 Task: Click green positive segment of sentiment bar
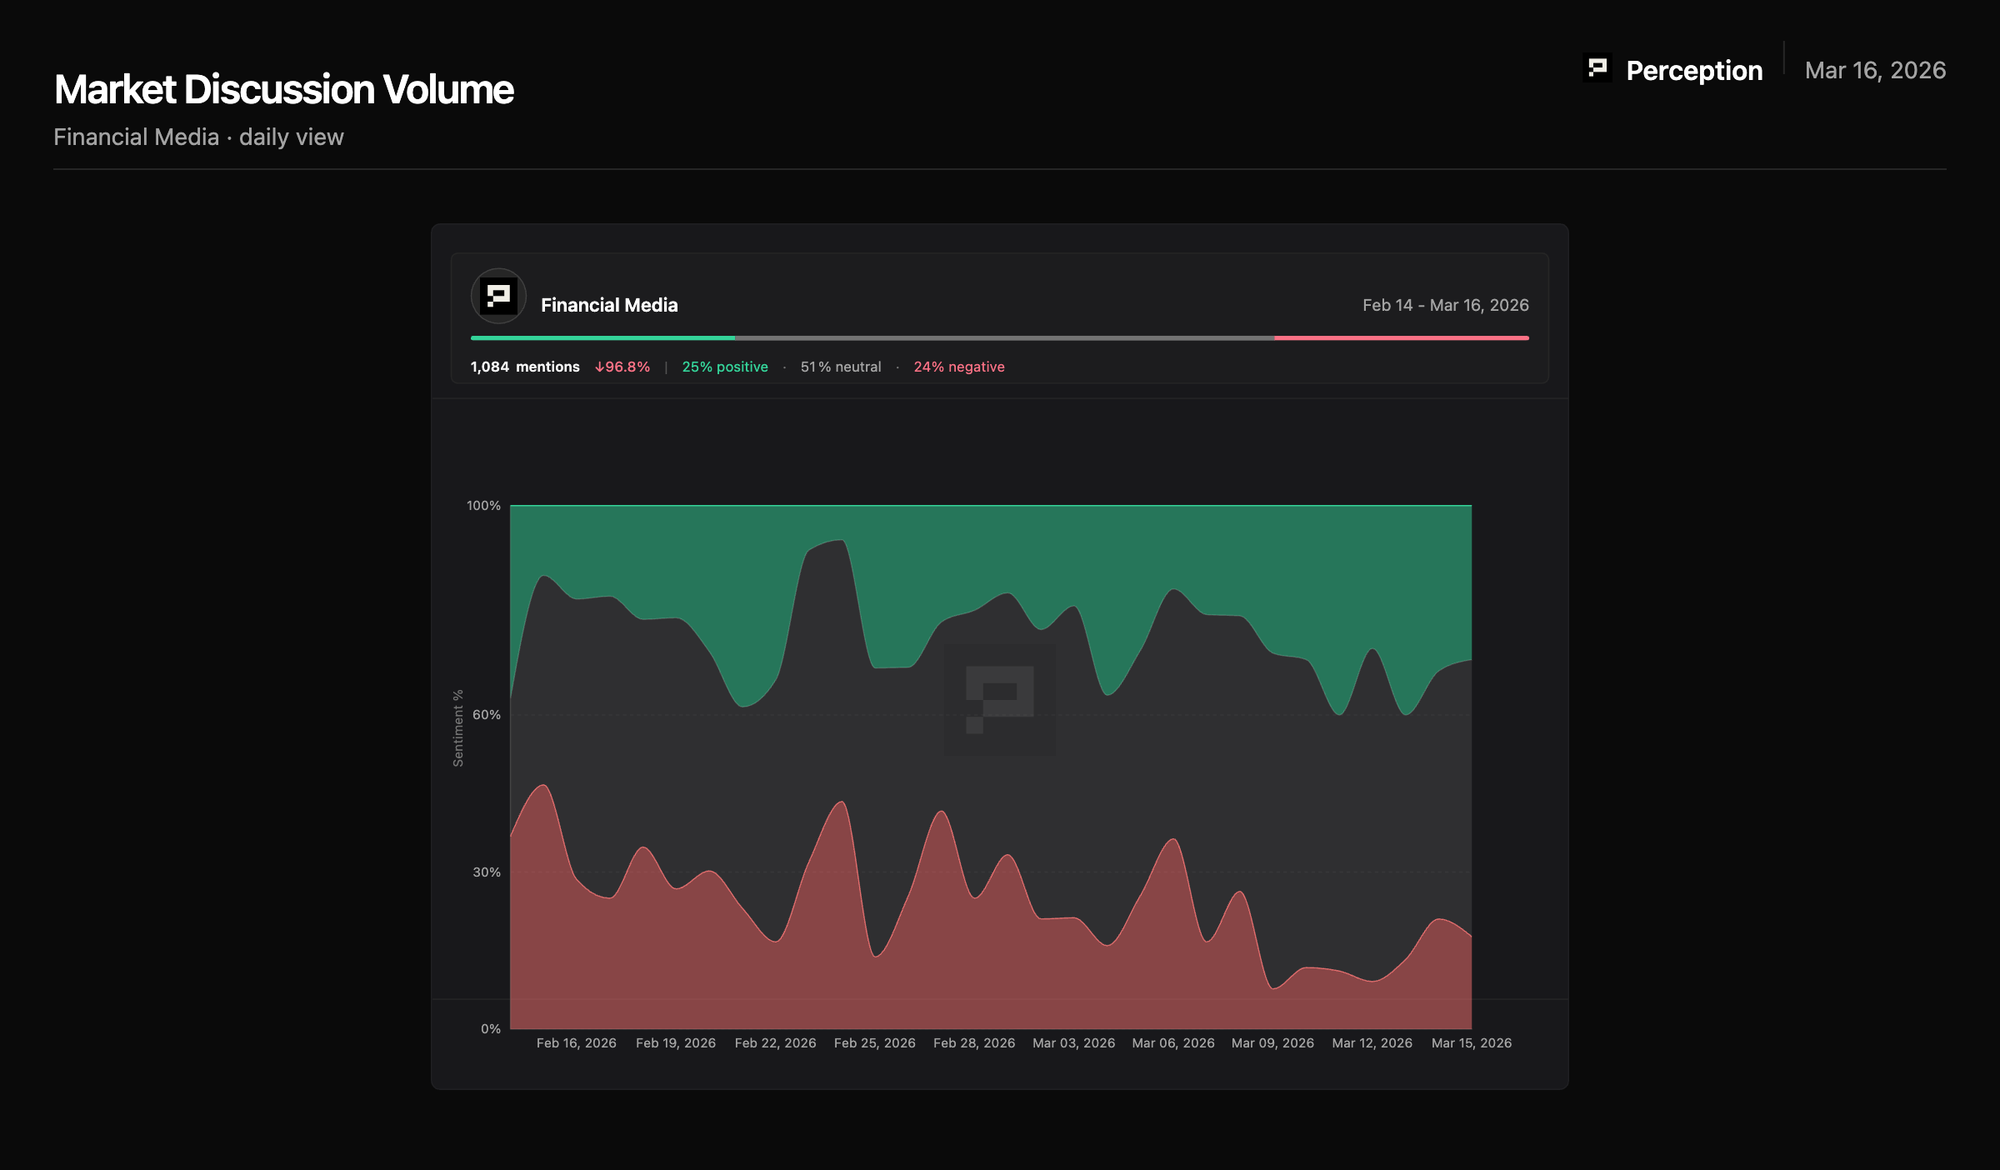point(602,338)
